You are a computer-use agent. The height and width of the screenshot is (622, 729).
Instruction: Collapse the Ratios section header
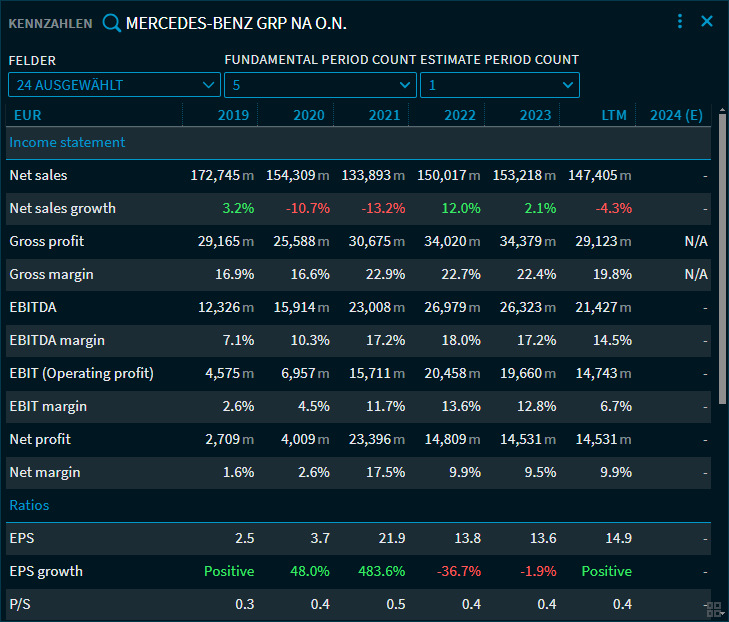coord(29,505)
